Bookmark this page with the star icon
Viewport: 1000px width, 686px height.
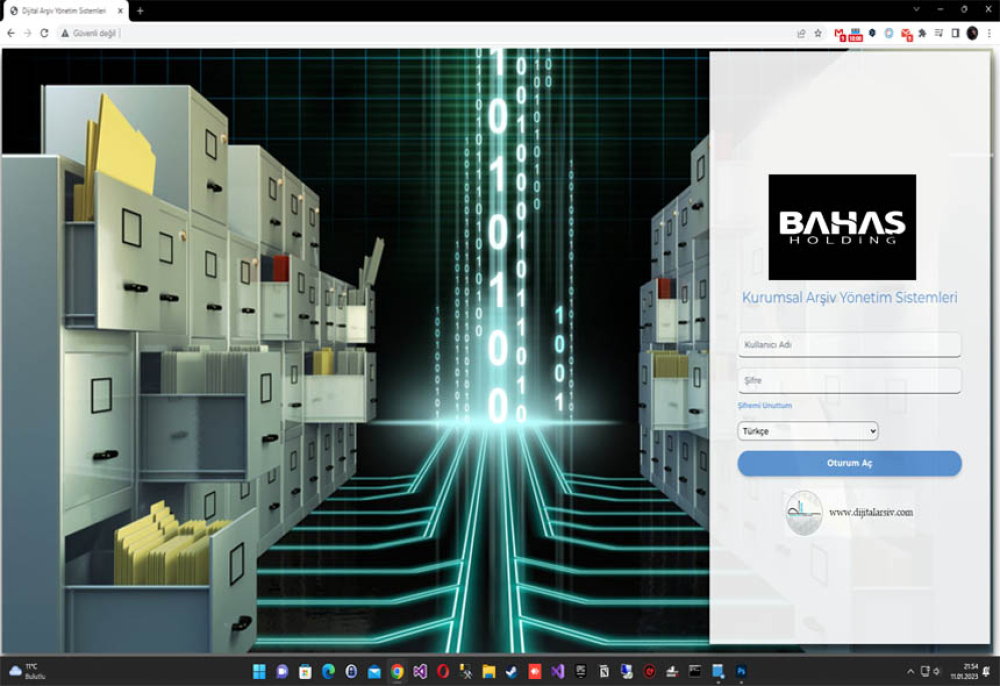coord(818,33)
